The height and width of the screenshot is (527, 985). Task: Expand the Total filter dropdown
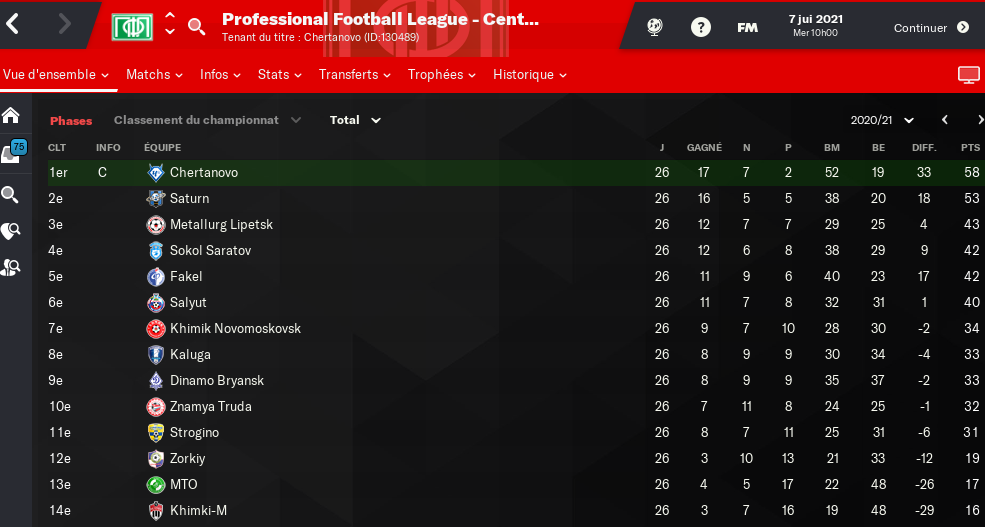tap(355, 120)
